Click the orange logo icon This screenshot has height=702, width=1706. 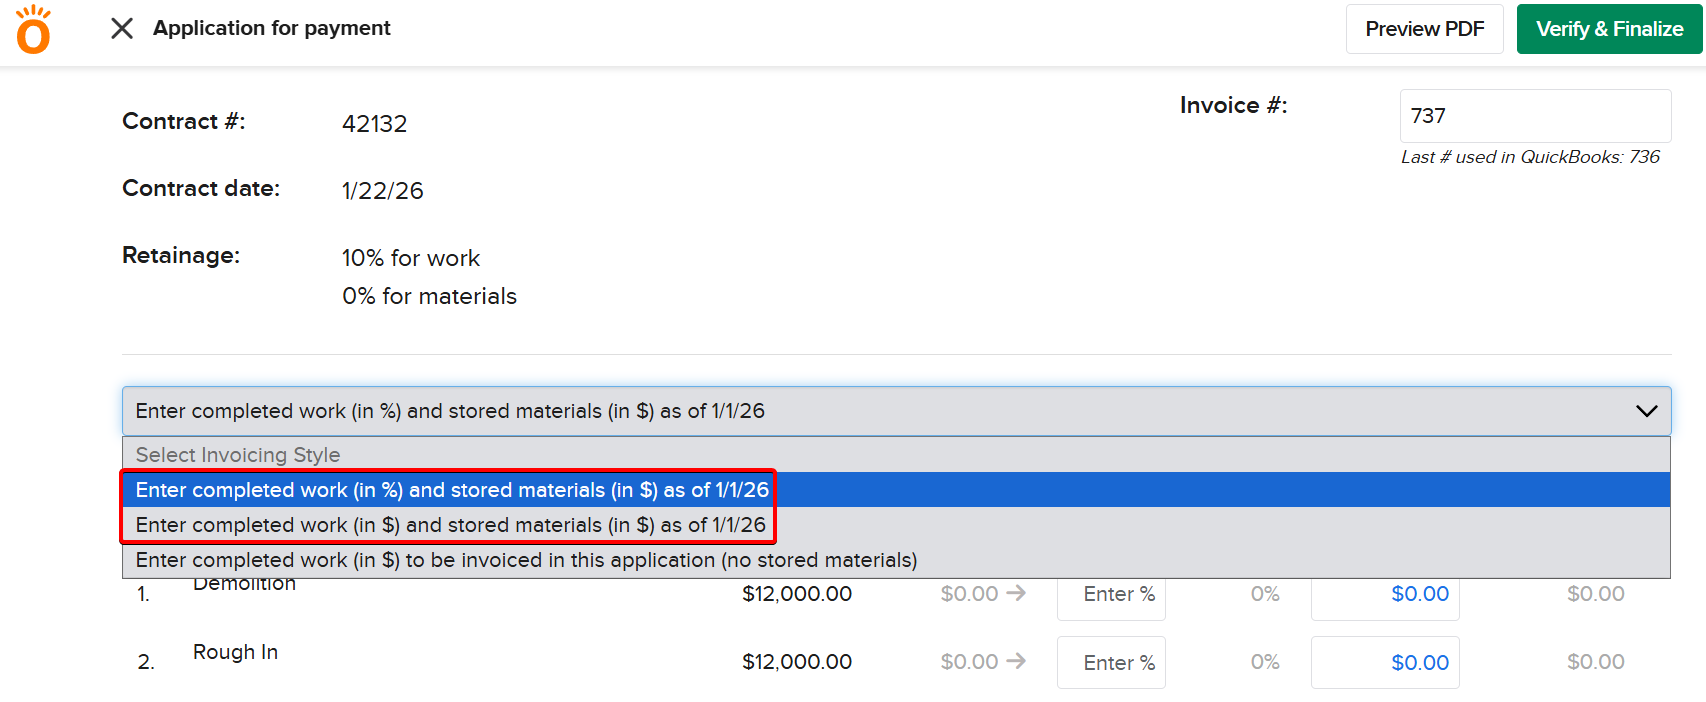tap(33, 29)
